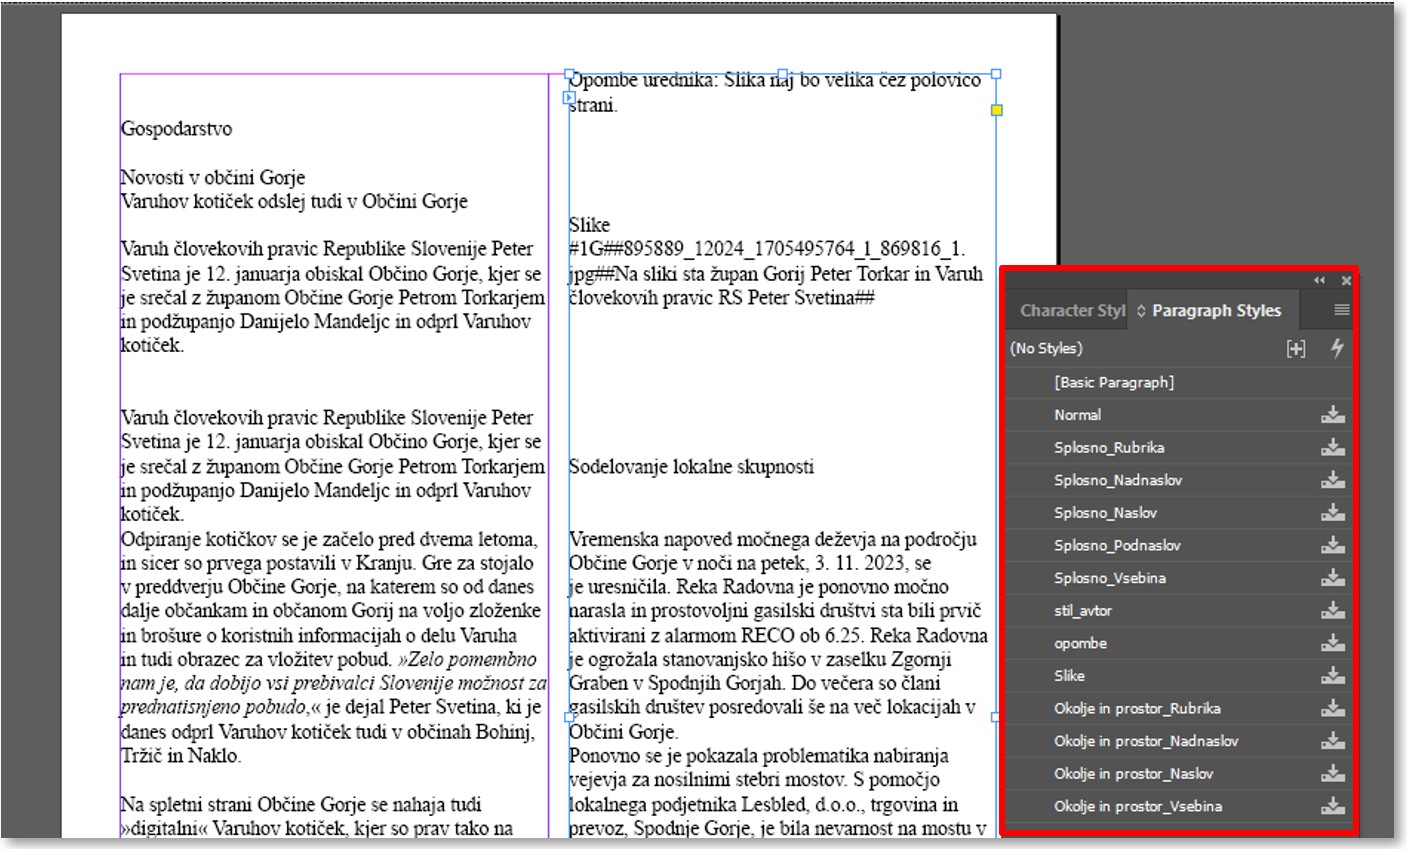Apply the [Basic Paragraph] style
Viewport: 1407px width, 849px height.
click(1113, 382)
